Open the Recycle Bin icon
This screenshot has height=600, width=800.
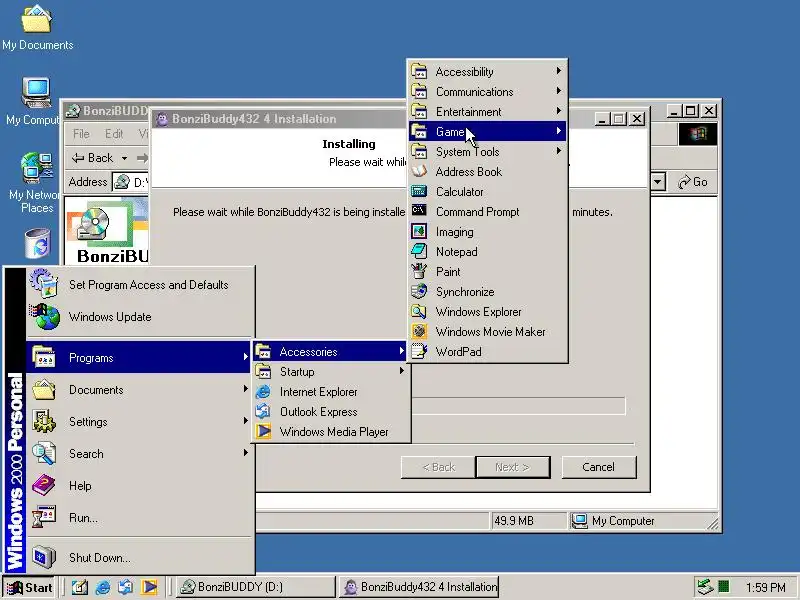37,243
